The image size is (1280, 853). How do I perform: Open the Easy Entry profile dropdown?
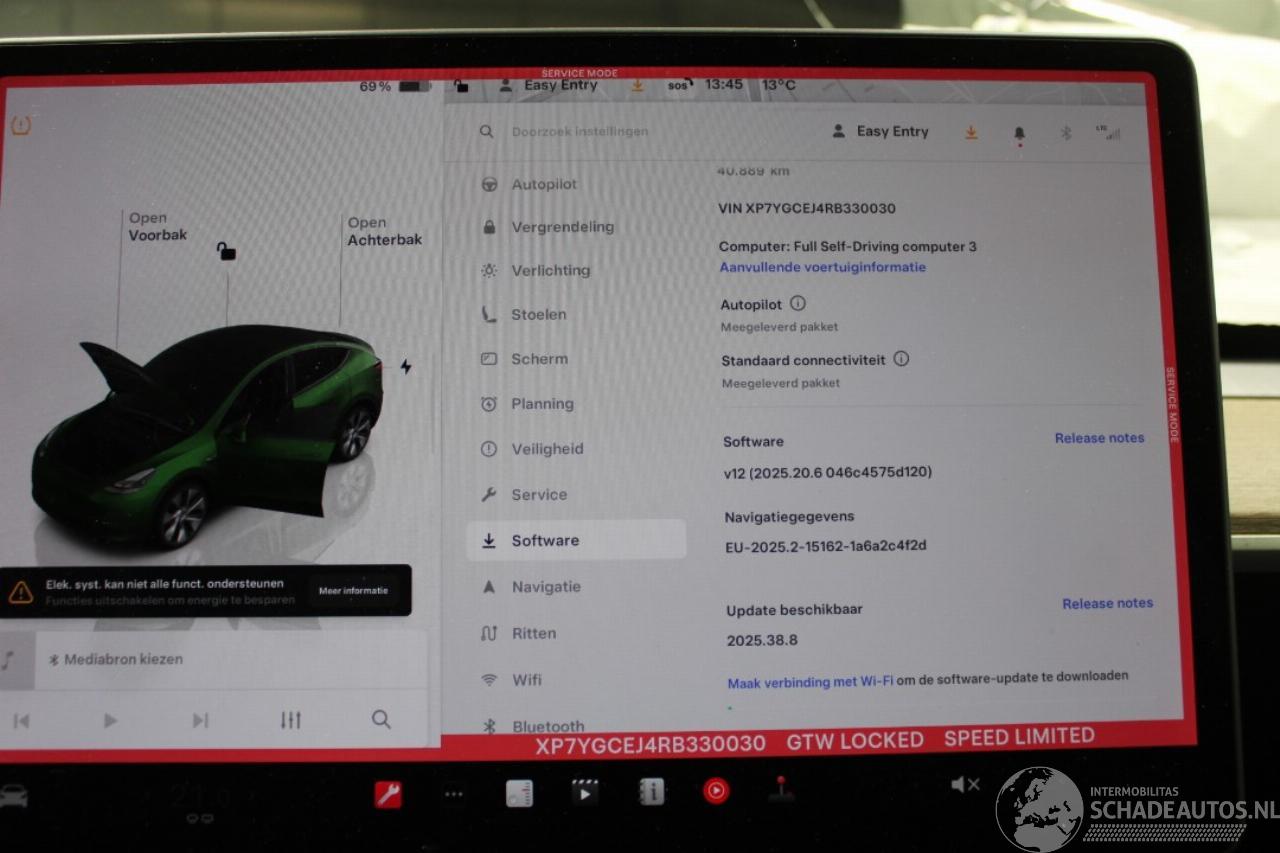click(881, 132)
